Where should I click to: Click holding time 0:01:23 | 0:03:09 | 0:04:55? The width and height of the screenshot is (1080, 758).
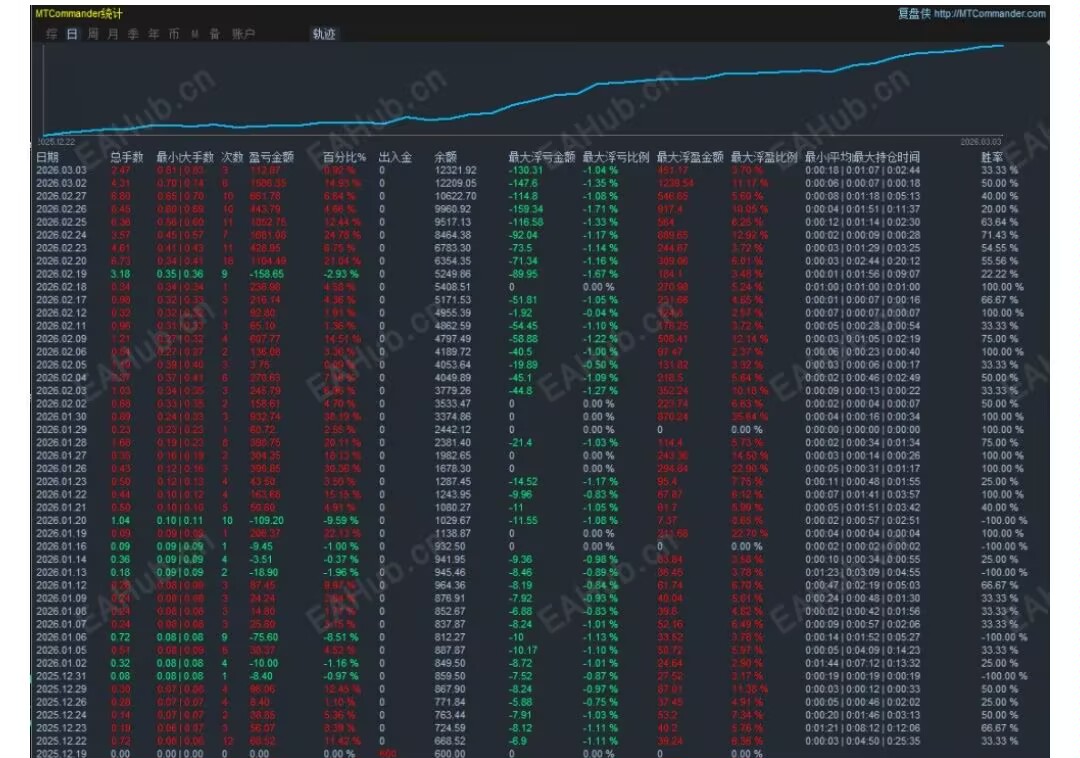(x=862, y=572)
